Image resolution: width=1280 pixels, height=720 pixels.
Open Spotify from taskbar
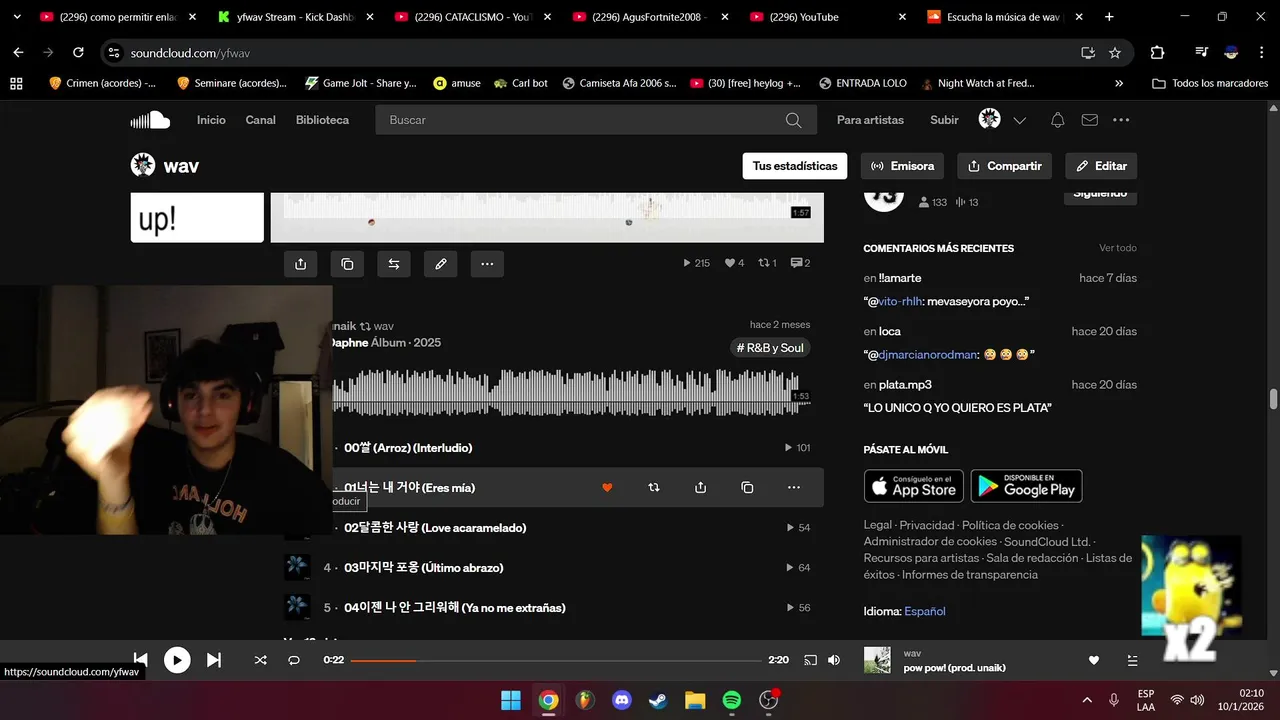tap(732, 700)
